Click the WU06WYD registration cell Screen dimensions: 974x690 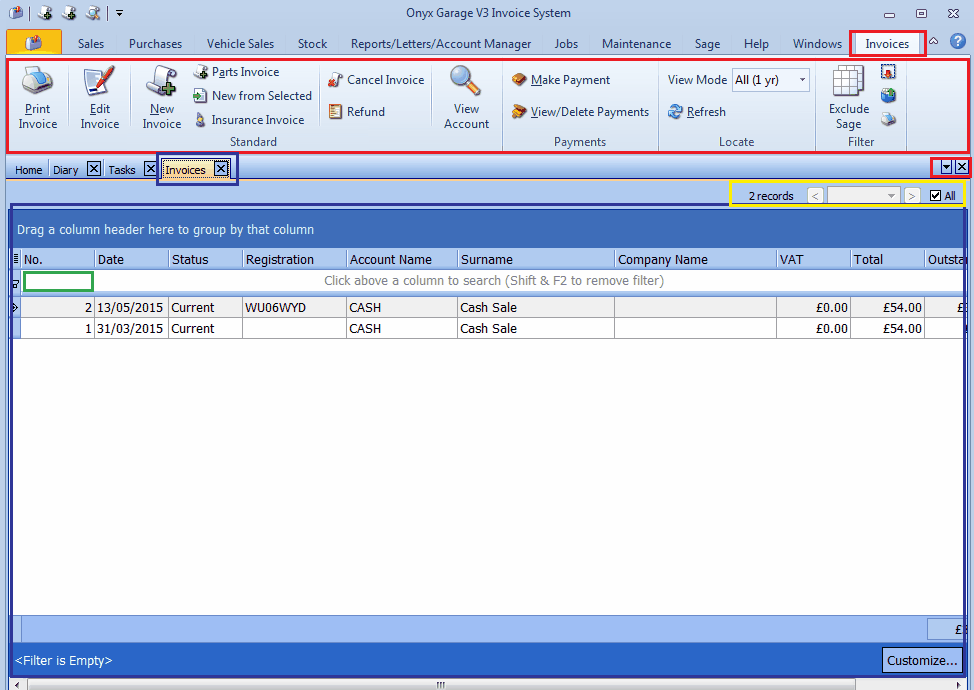(x=294, y=307)
